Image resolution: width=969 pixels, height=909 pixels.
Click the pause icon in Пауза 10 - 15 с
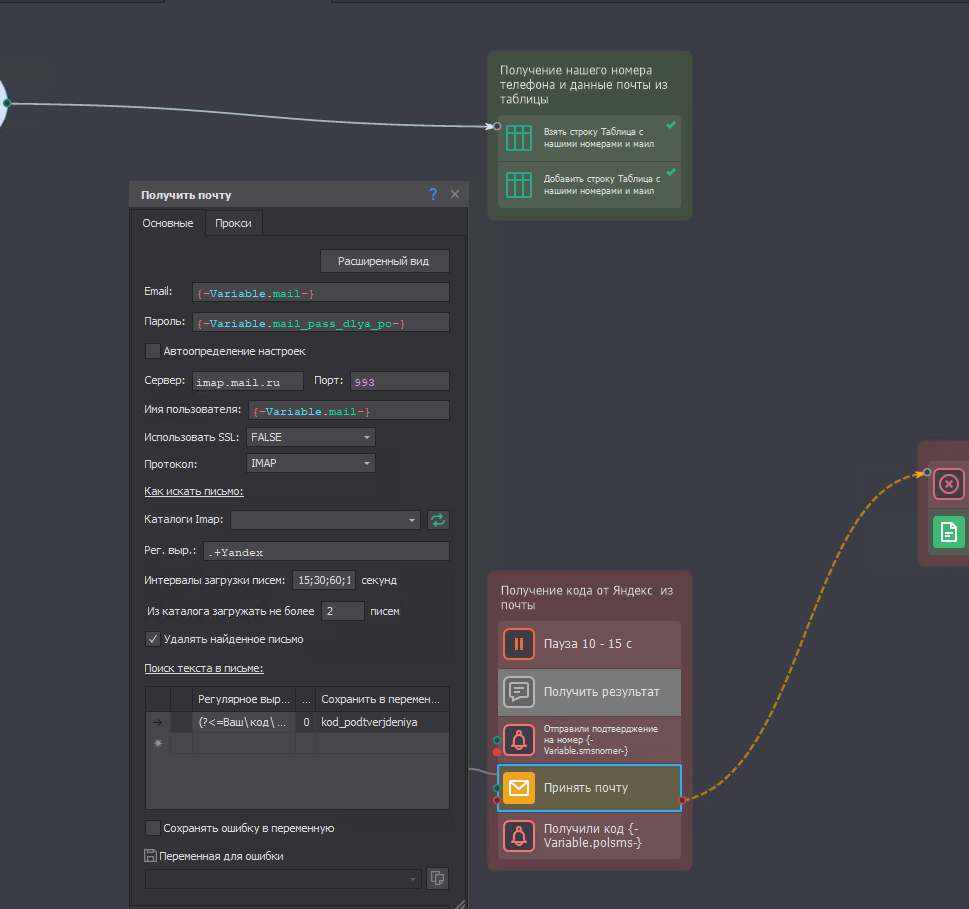[519, 644]
